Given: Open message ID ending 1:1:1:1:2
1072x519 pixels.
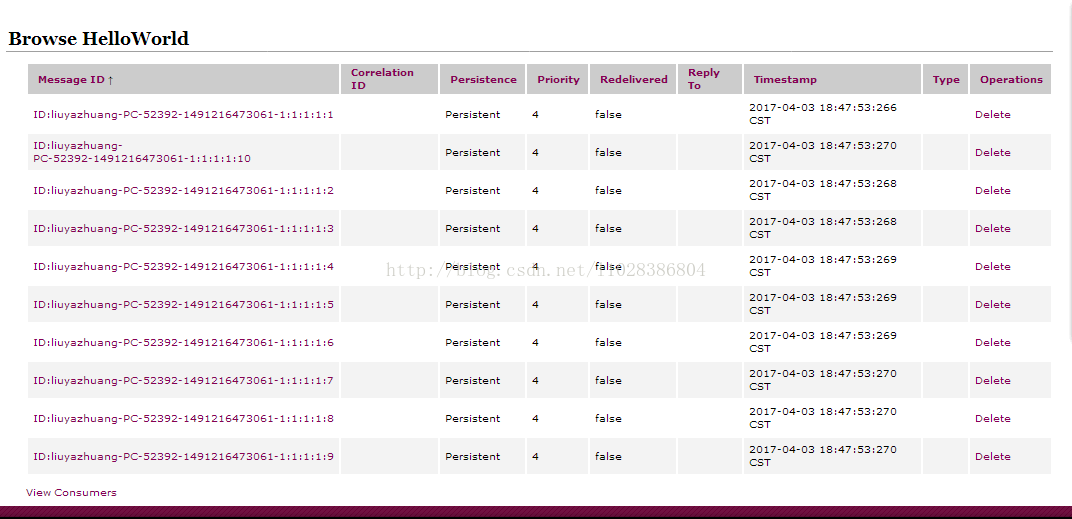Looking at the screenshot, I should 183,190.
